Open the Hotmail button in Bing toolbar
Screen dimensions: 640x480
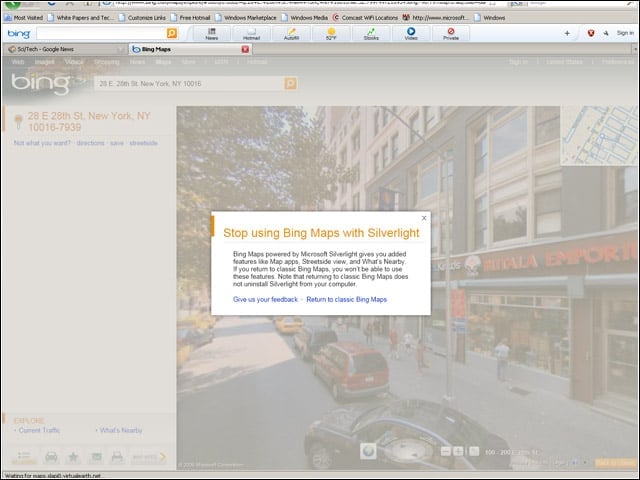(x=251, y=33)
